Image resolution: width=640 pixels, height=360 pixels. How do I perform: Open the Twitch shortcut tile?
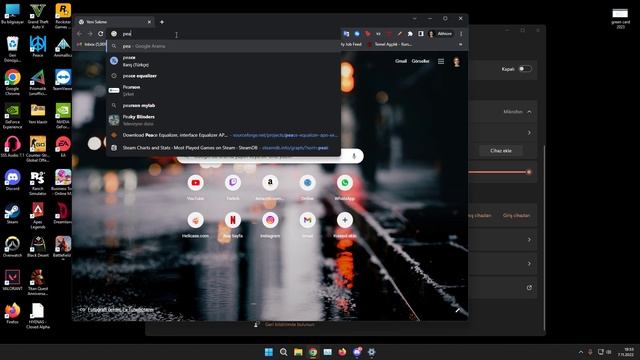[x=233, y=187]
